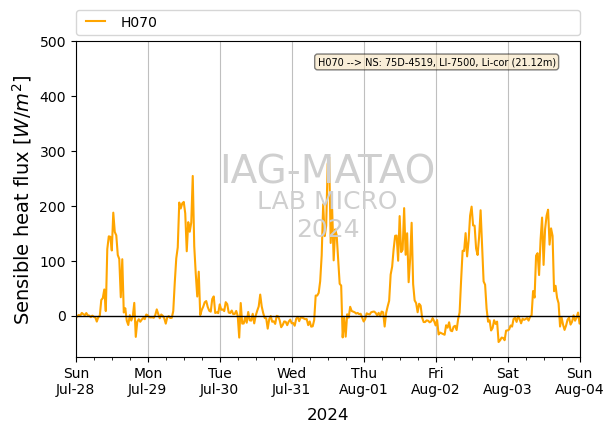Click the Sun Jul-28 date label
Viewport: 614px width, 433px height.
[75, 381]
